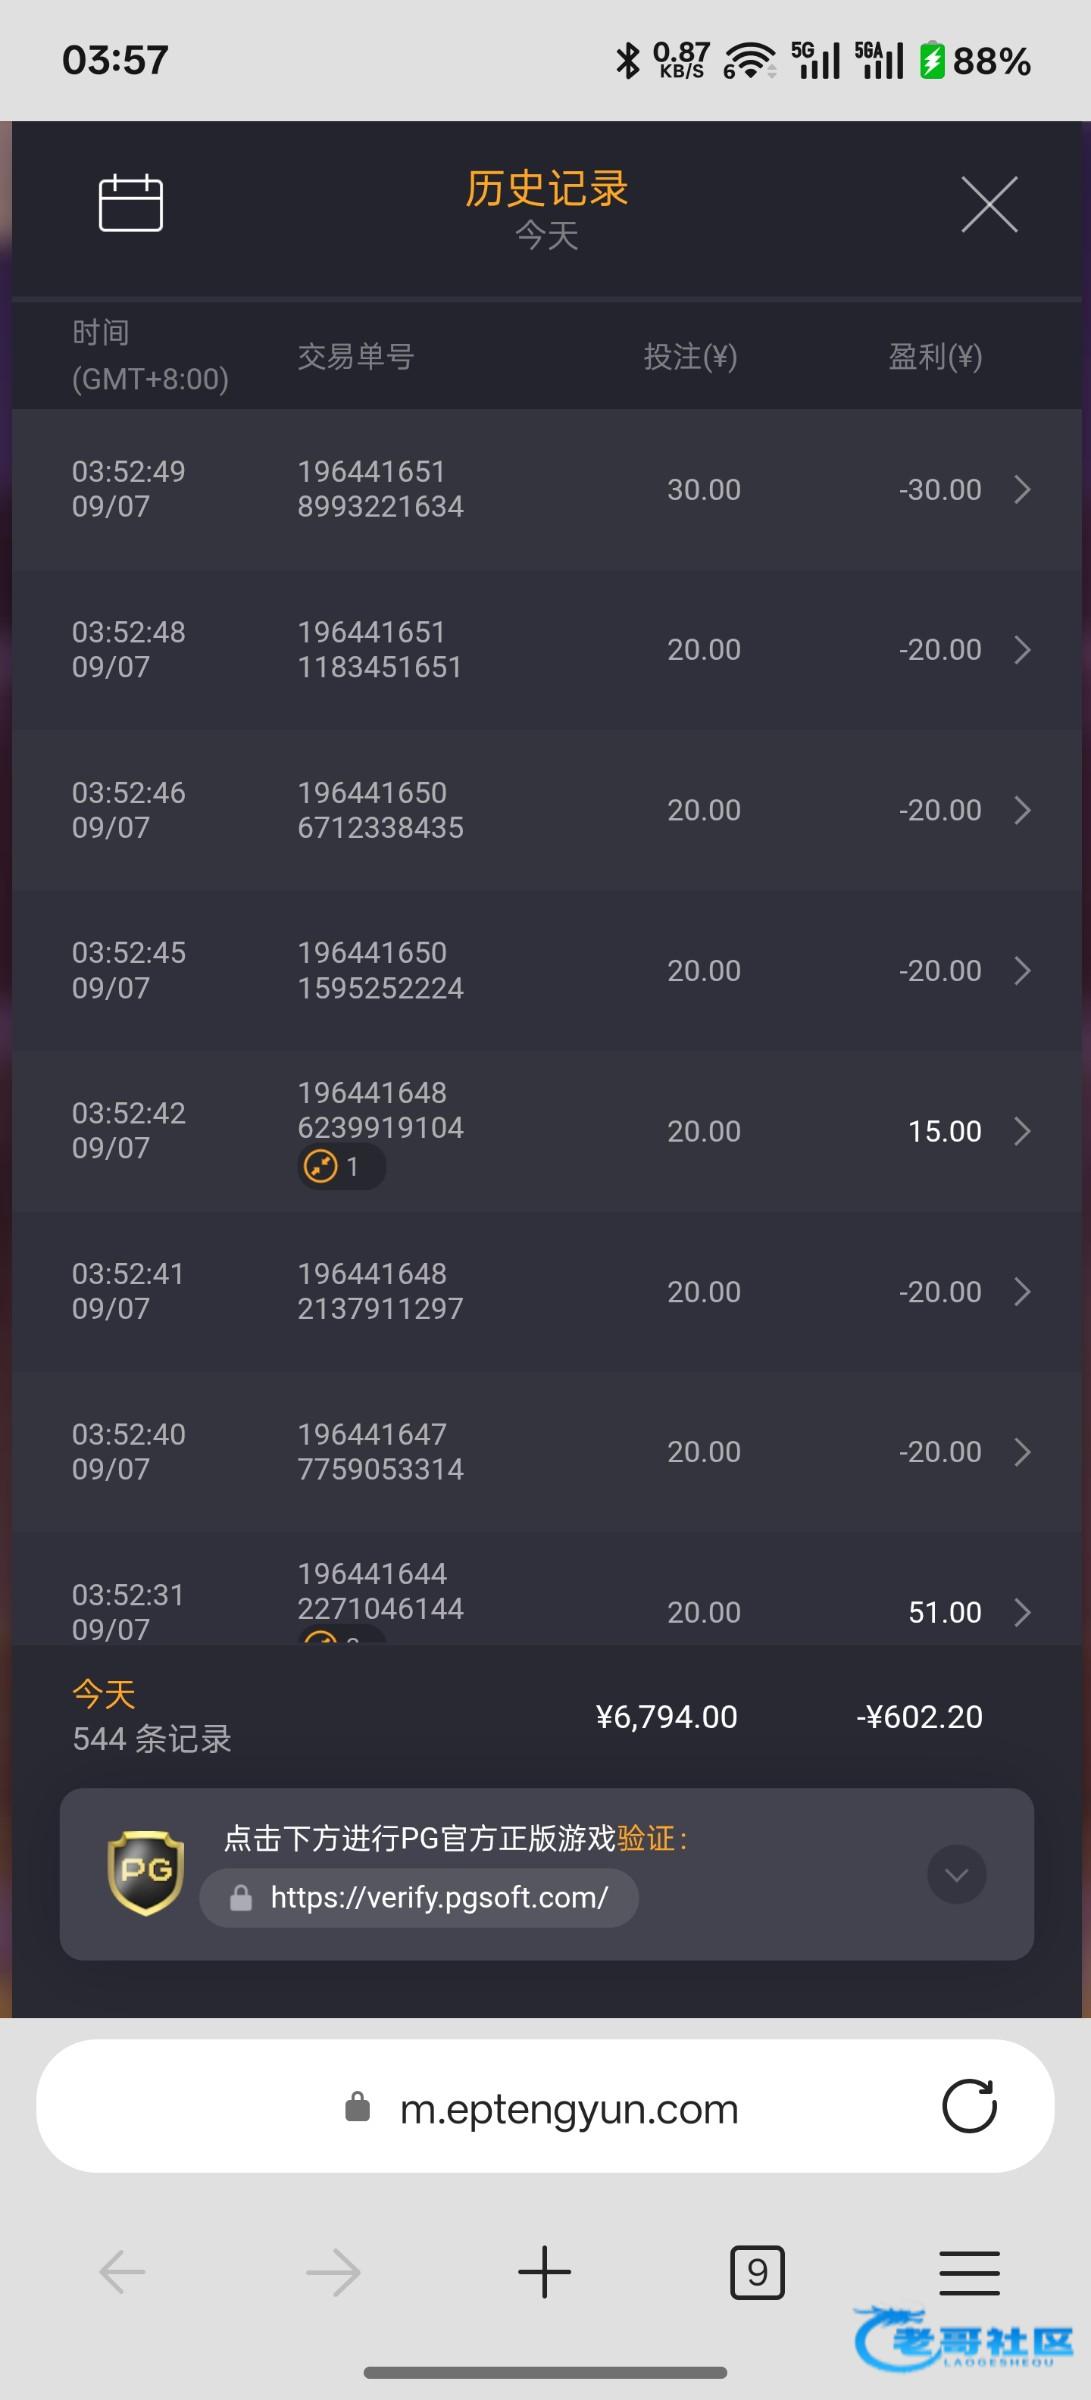Open details arrow for the 51.00 profit record
The width and height of the screenshot is (1091, 2400).
click(x=1022, y=1612)
